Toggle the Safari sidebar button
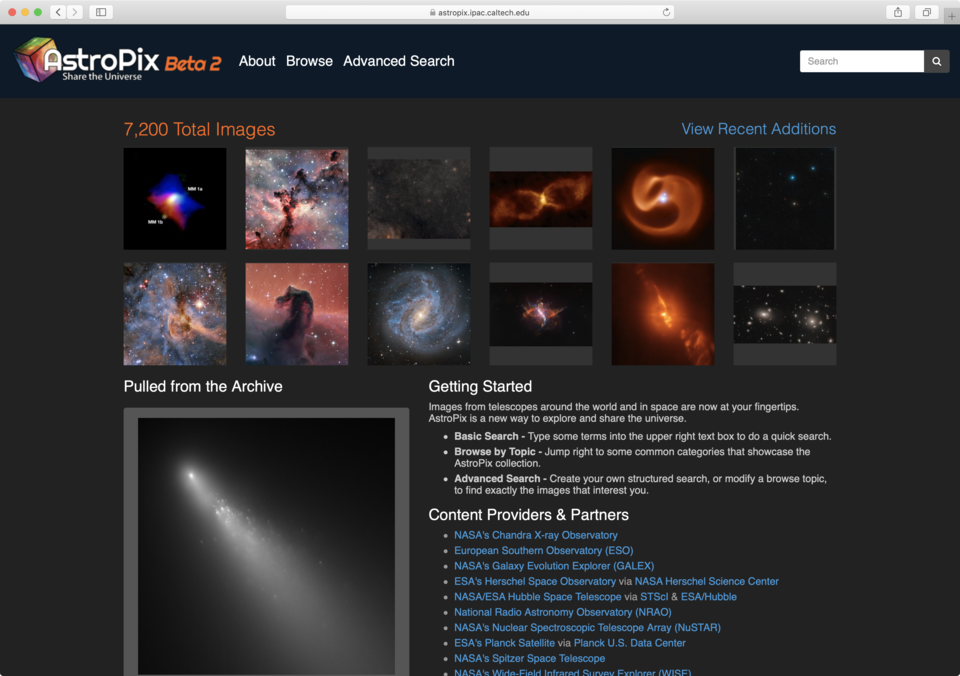This screenshot has height=676, width=960. (101, 12)
